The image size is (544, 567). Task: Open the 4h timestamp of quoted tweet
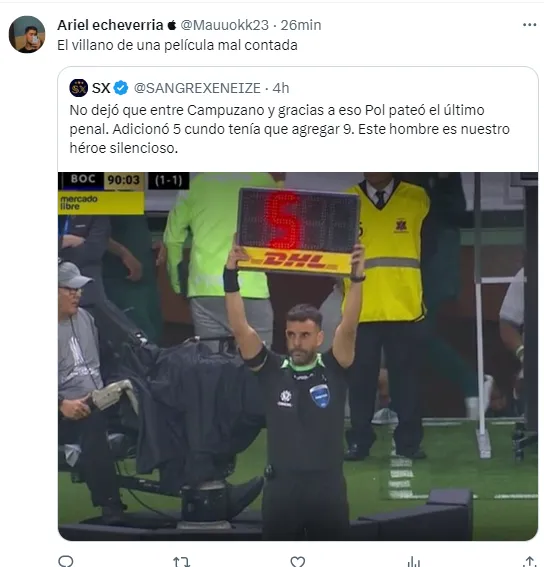pos(281,88)
